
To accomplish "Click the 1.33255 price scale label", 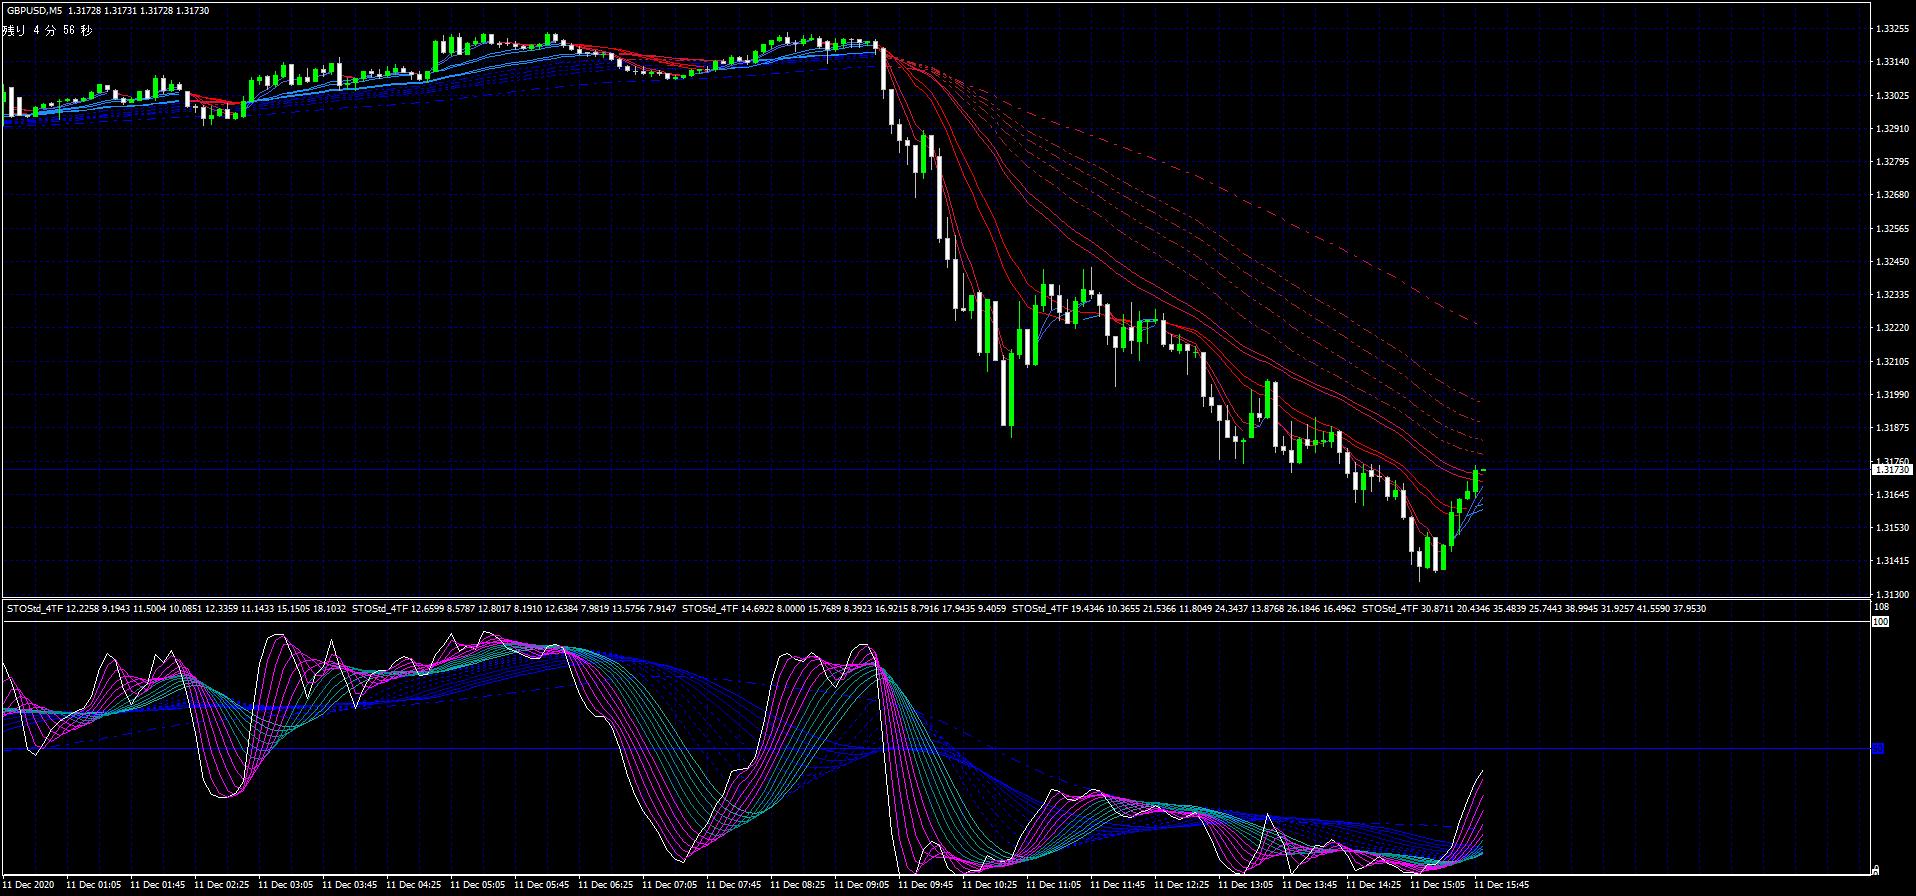I will (1891, 29).
